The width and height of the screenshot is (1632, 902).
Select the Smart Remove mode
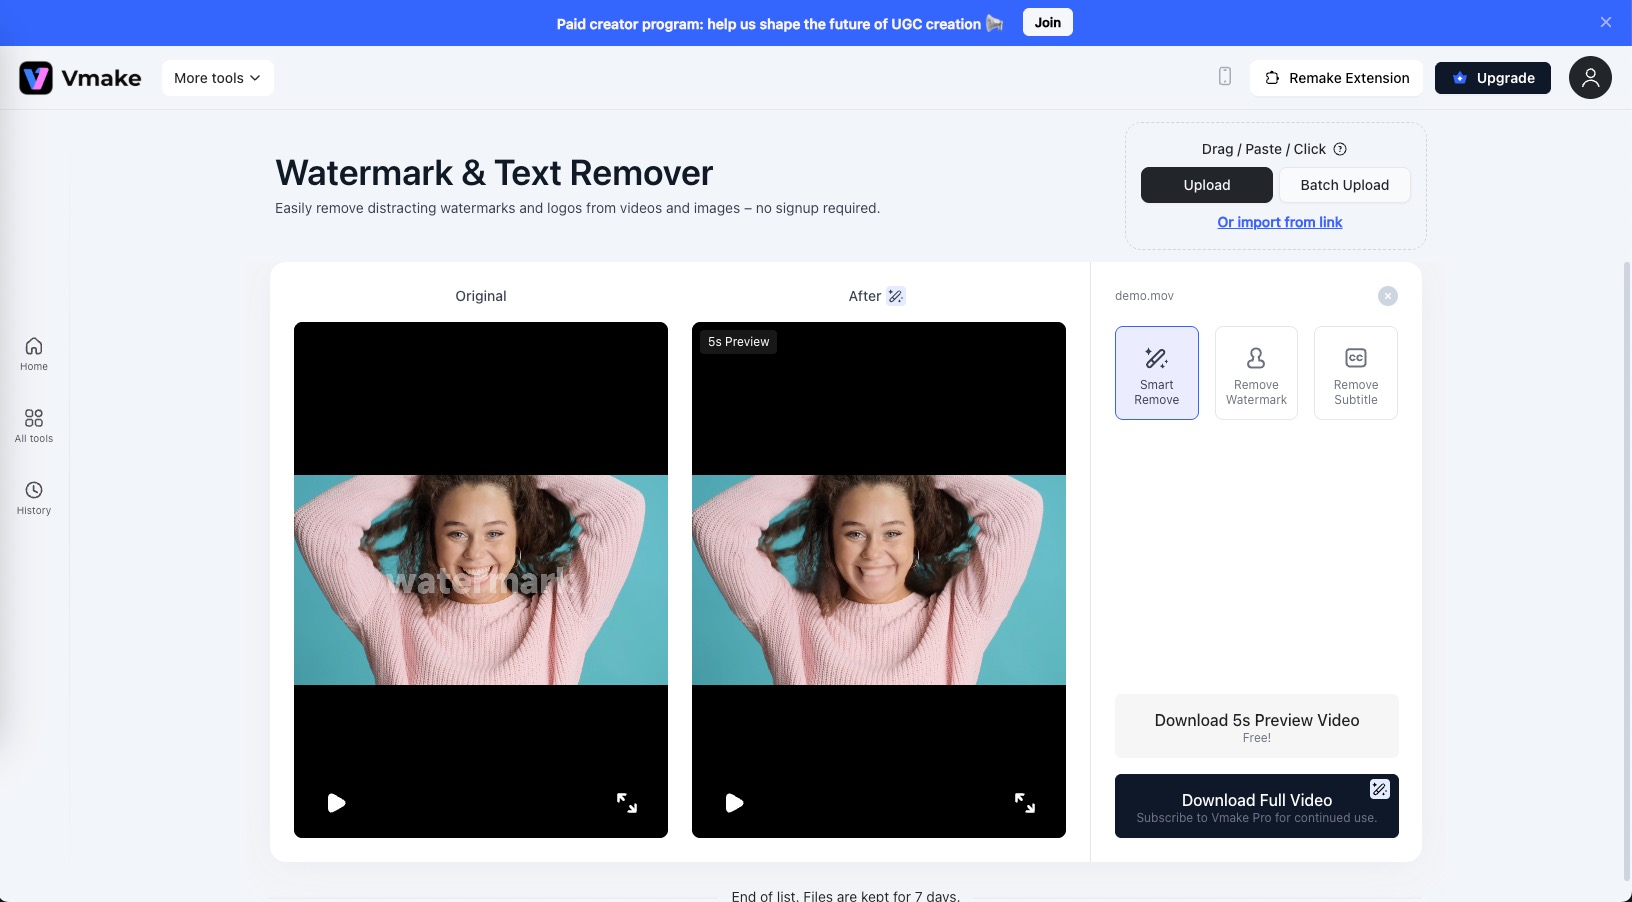tap(1156, 373)
